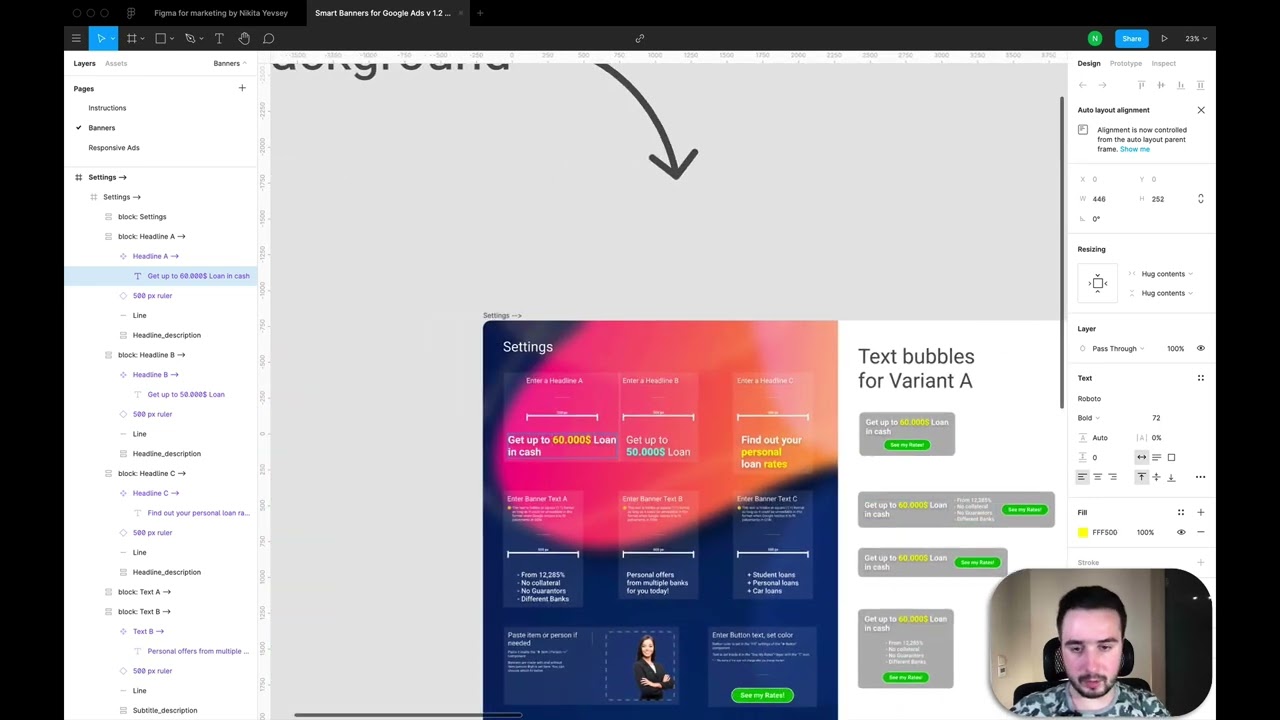The width and height of the screenshot is (1280, 720).
Task: Select the Instructions page
Action: click(107, 108)
